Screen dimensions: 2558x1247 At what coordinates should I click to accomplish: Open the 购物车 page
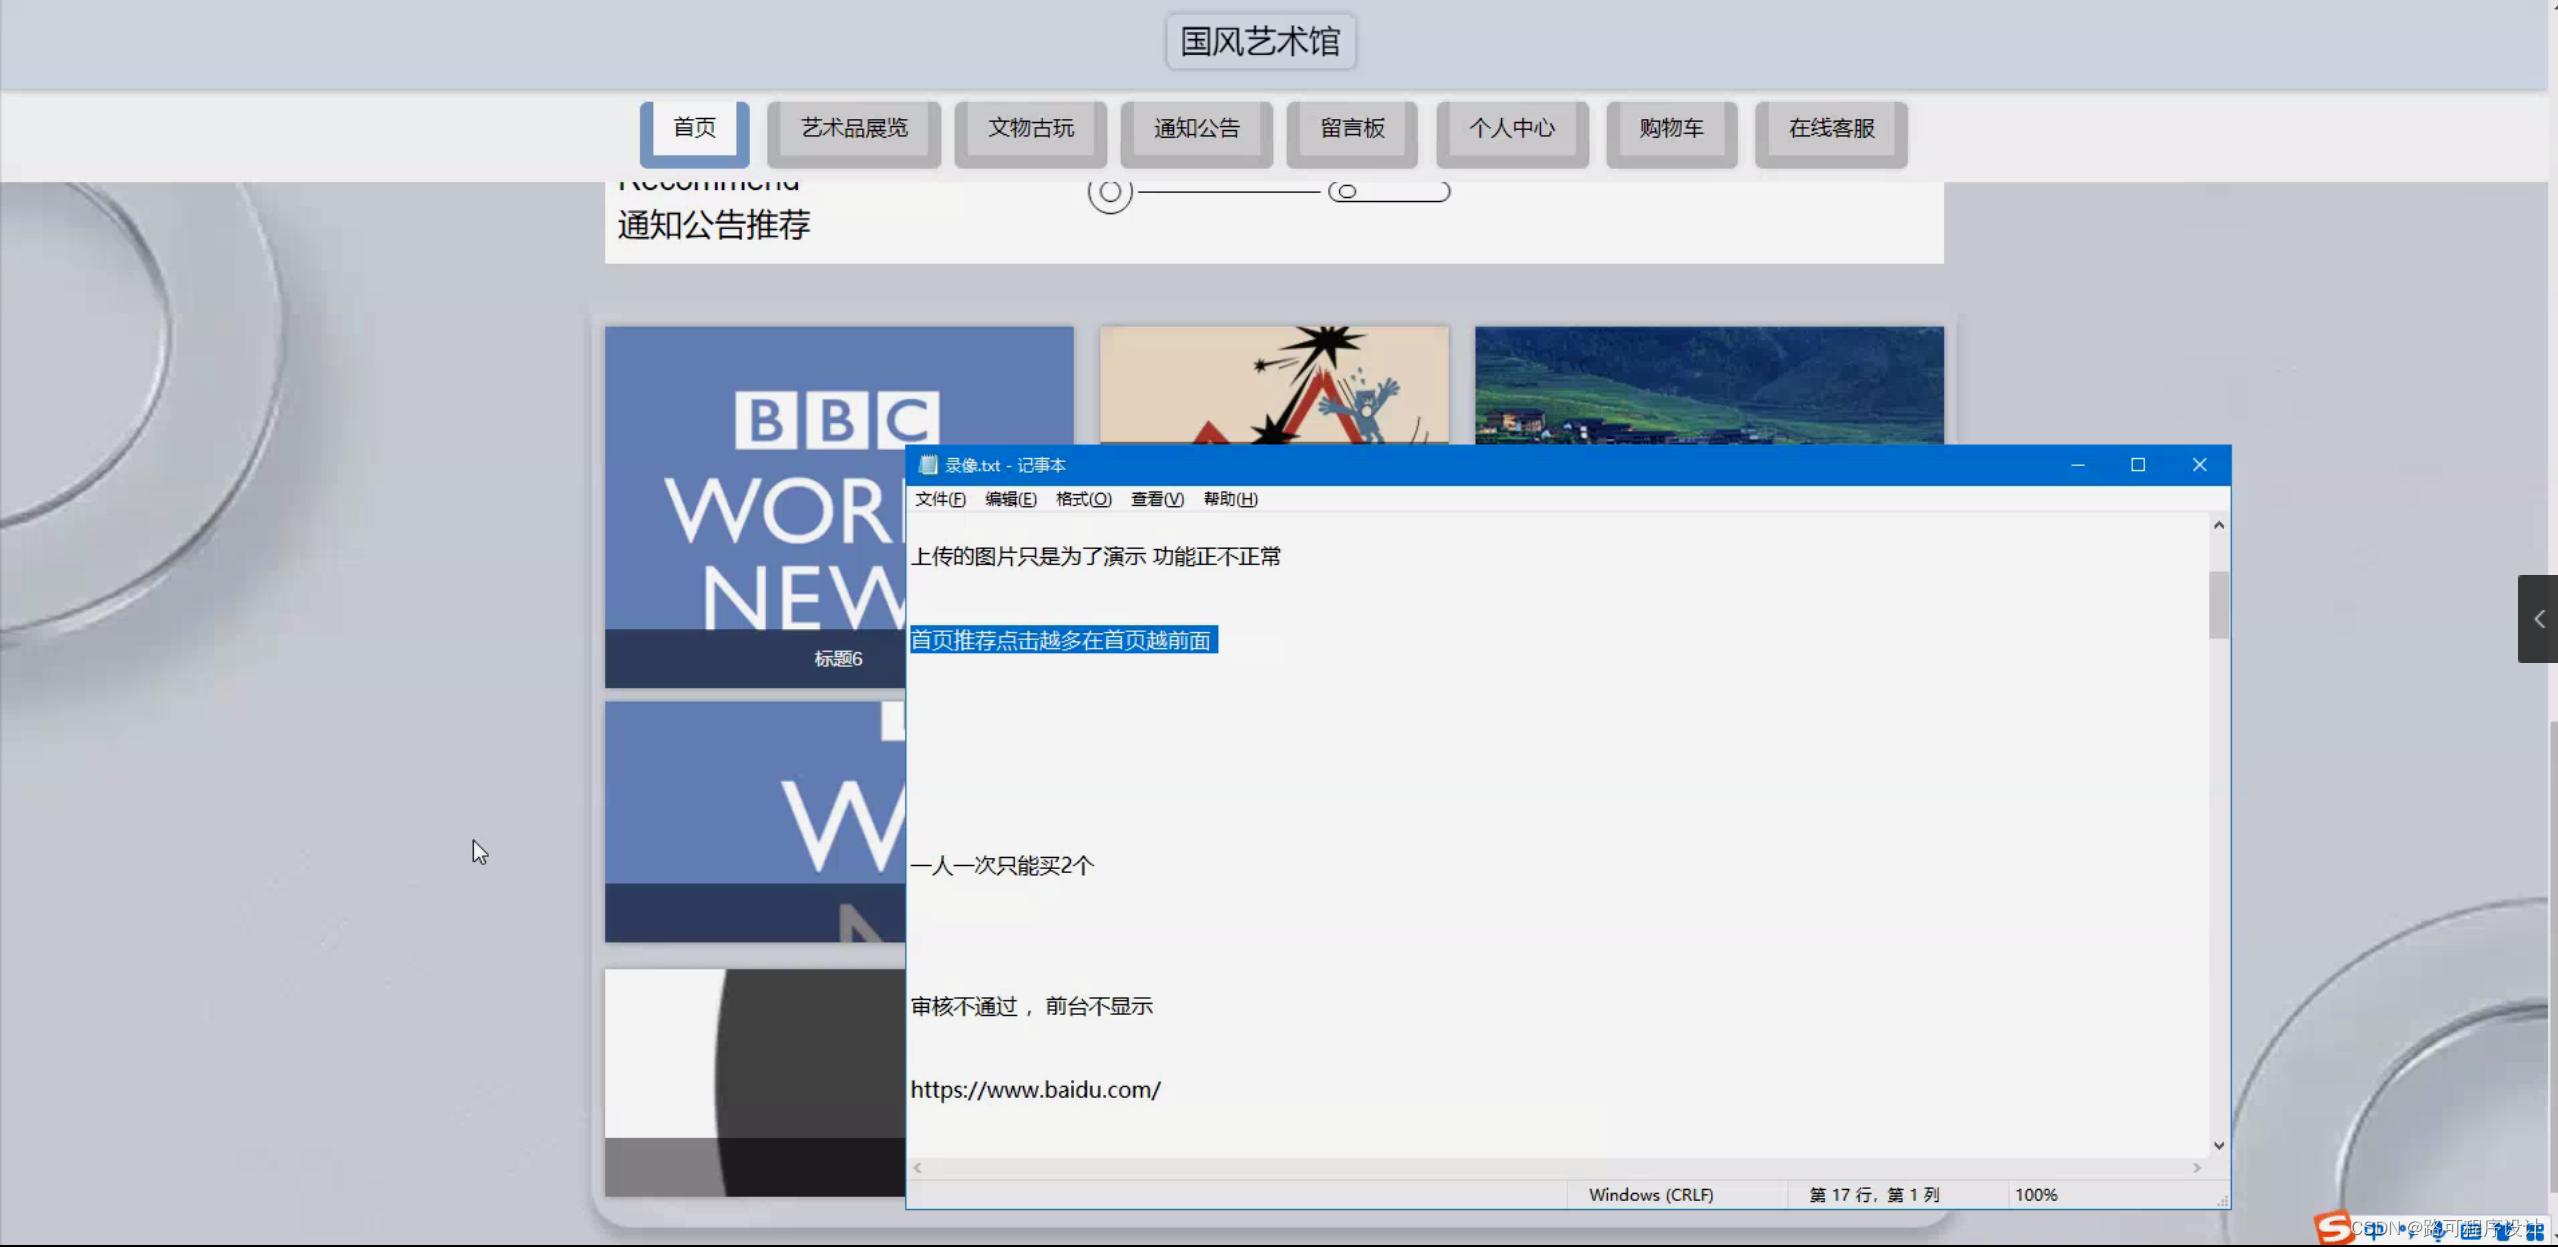(x=1670, y=129)
